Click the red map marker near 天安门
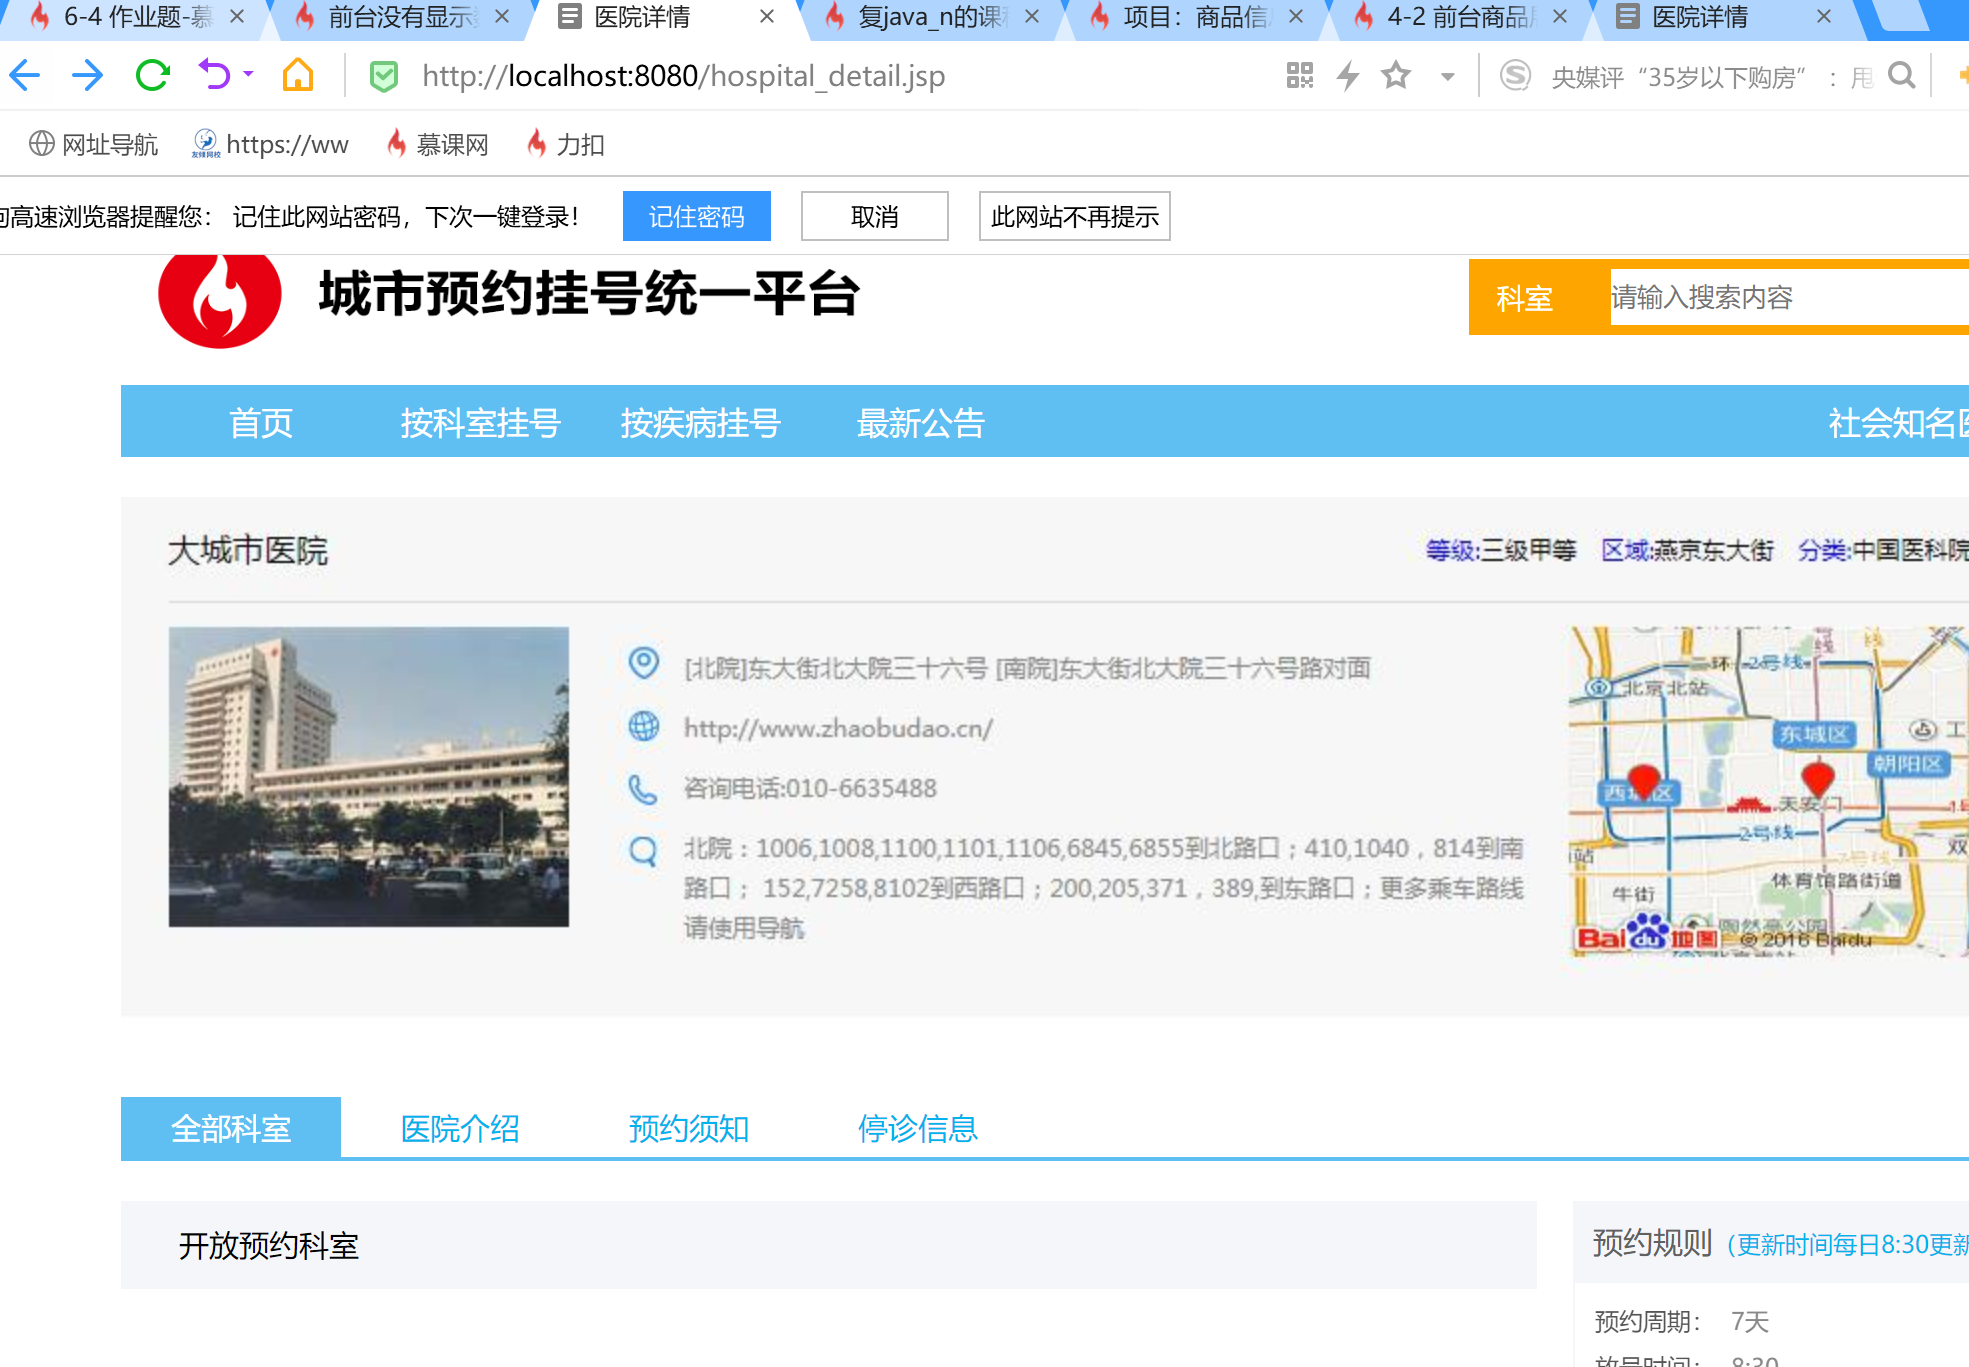Image resolution: width=1969 pixels, height=1367 pixels. point(1817,779)
